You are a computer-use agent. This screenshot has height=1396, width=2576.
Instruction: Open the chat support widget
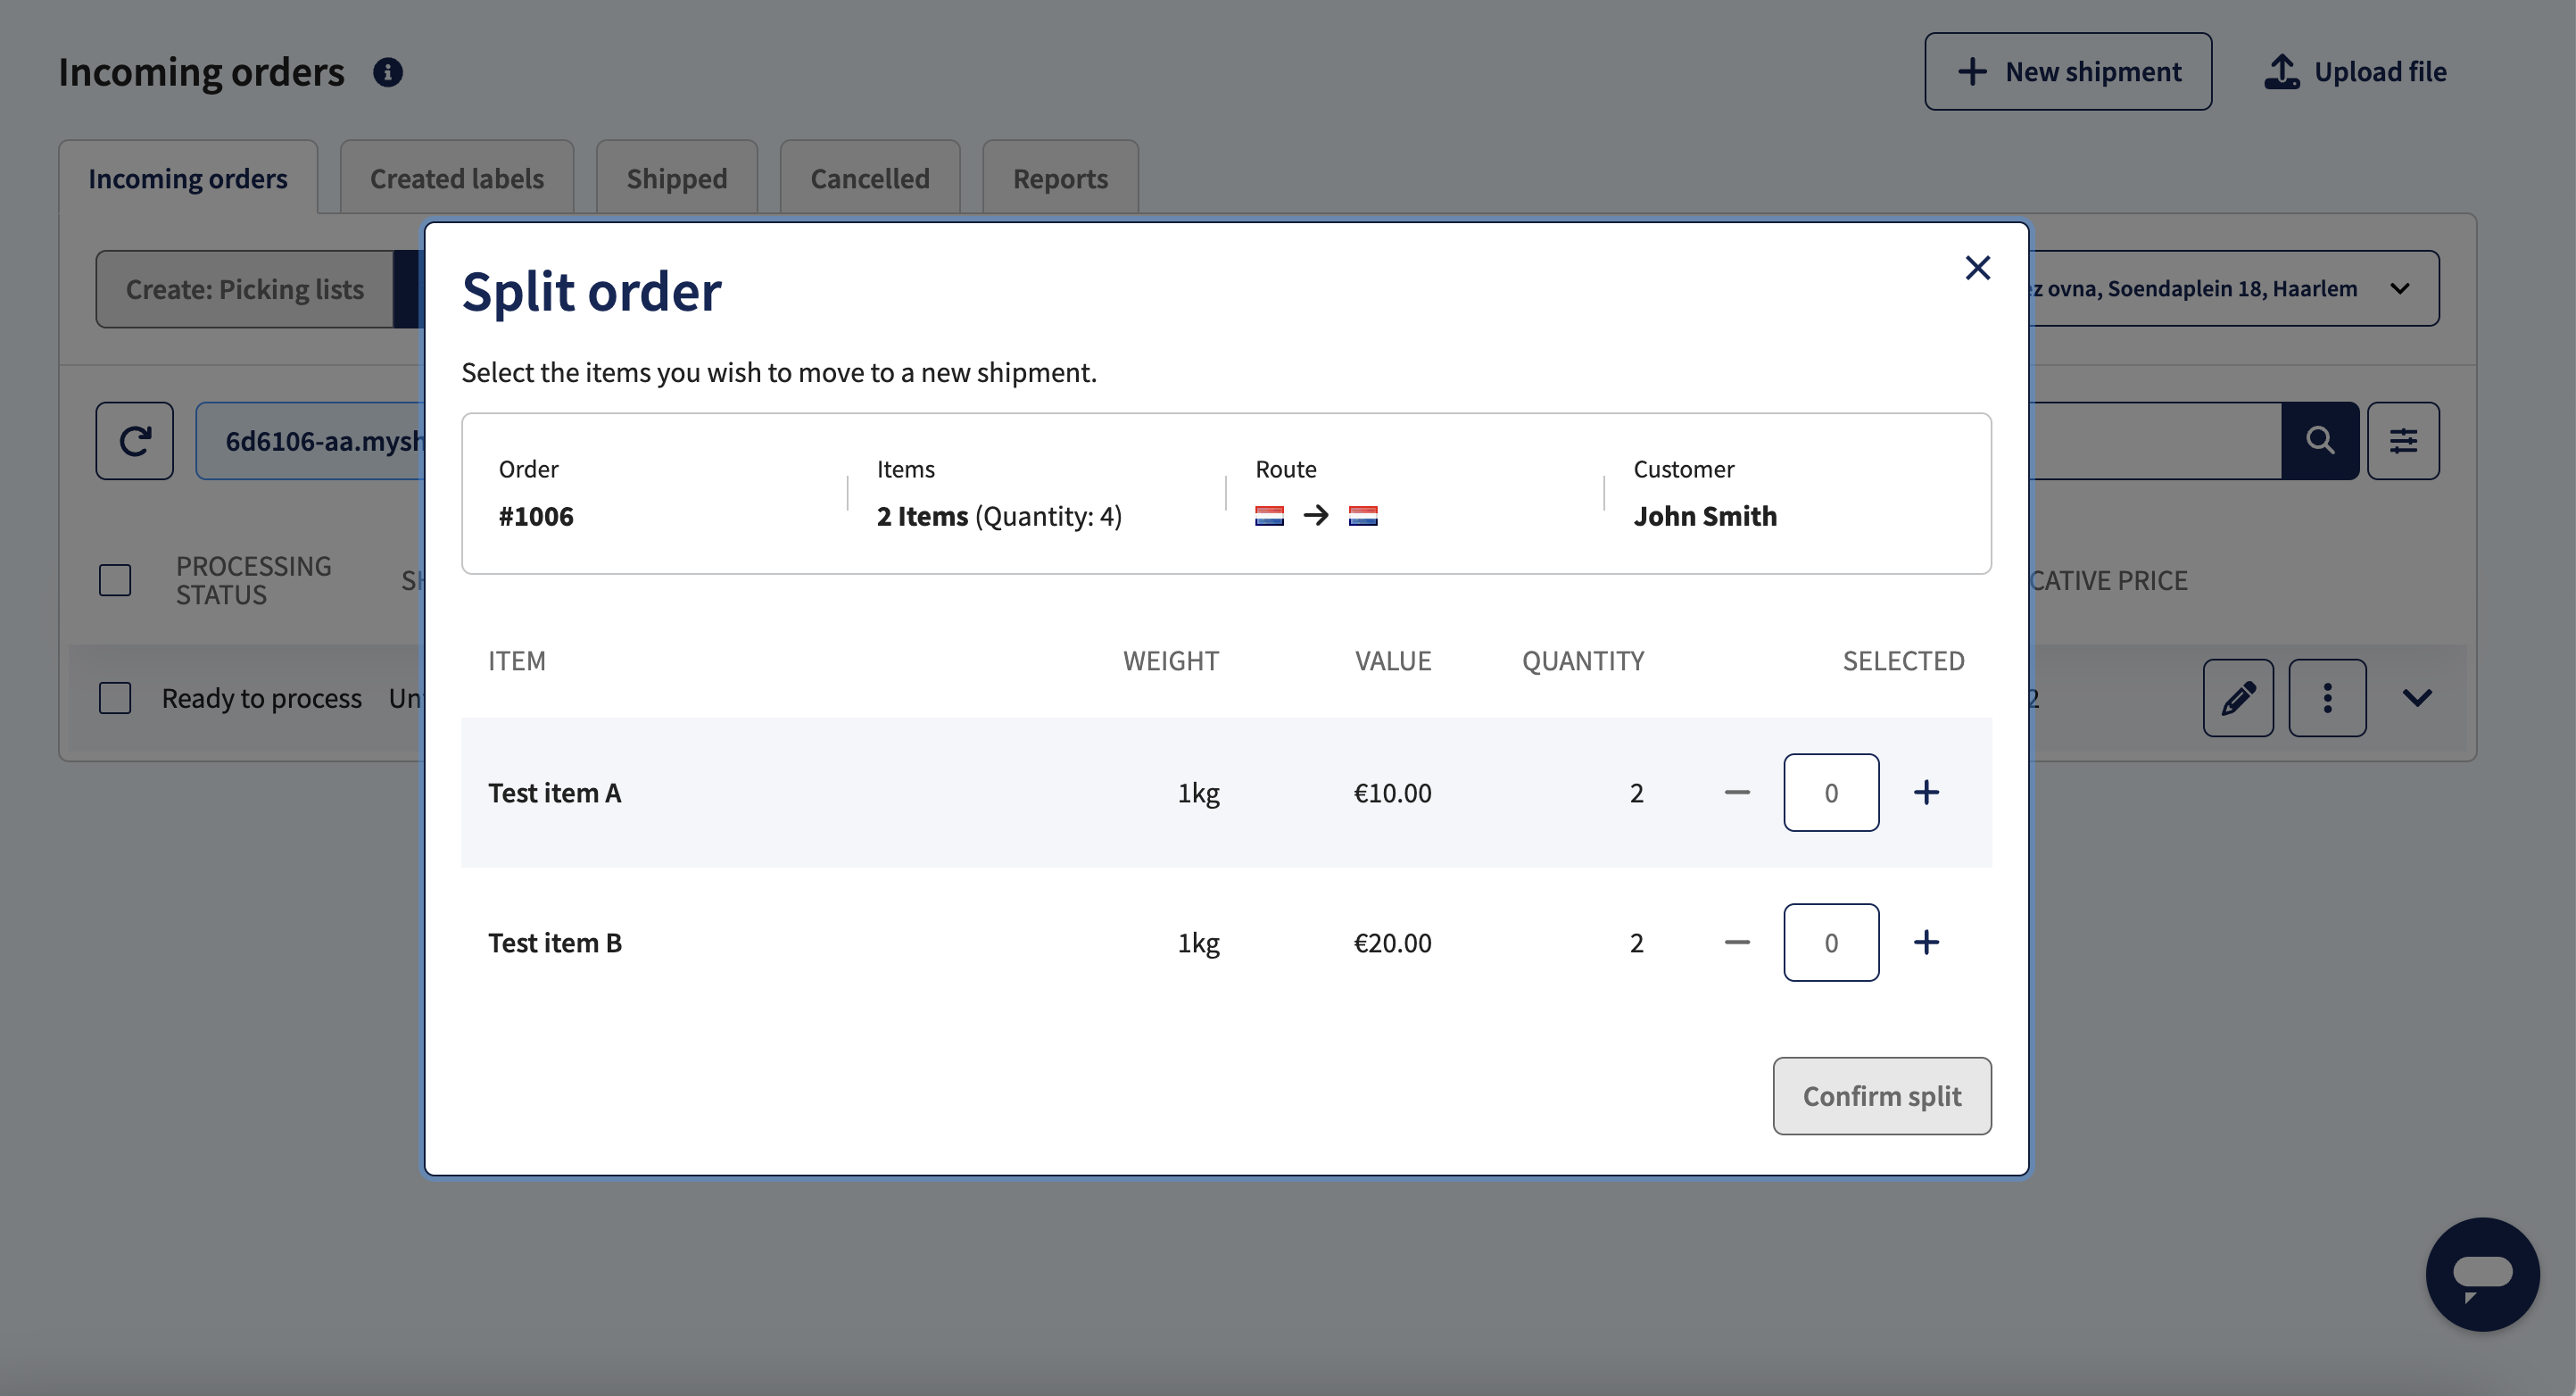(x=2482, y=1274)
